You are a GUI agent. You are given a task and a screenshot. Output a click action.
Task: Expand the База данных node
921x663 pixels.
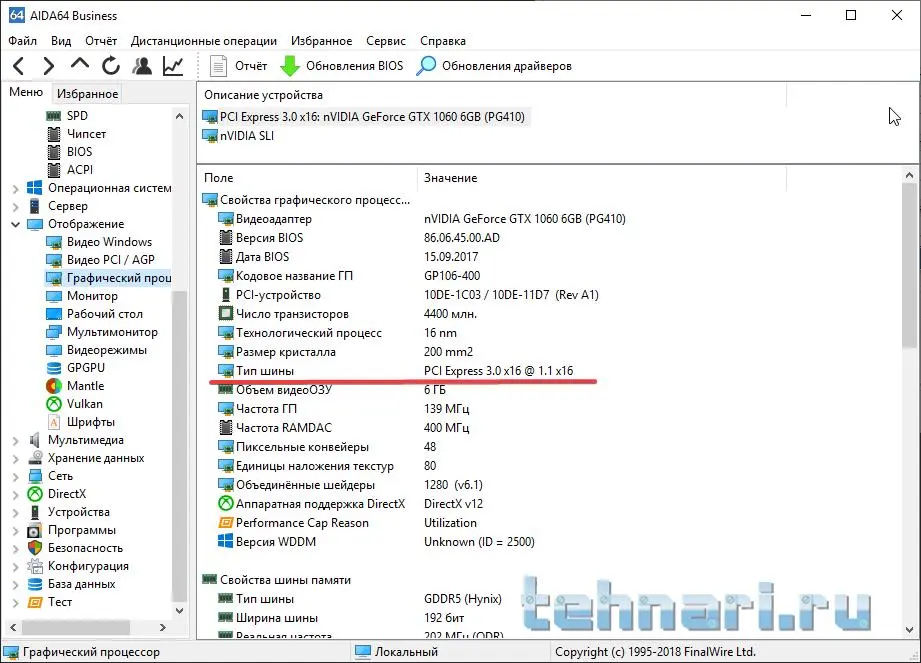tap(15, 584)
